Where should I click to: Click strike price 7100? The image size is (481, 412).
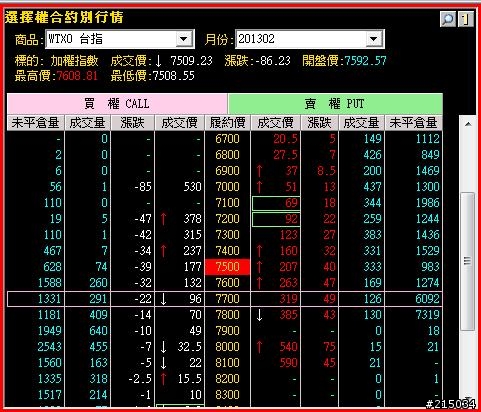[x=227, y=203]
